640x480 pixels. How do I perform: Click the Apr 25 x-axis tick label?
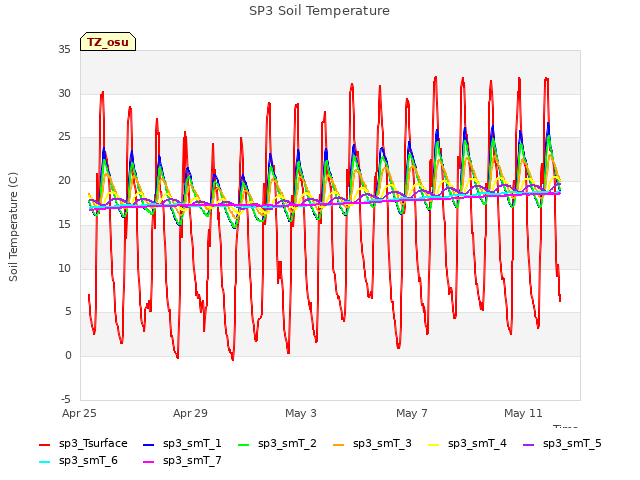click(79, 413)
